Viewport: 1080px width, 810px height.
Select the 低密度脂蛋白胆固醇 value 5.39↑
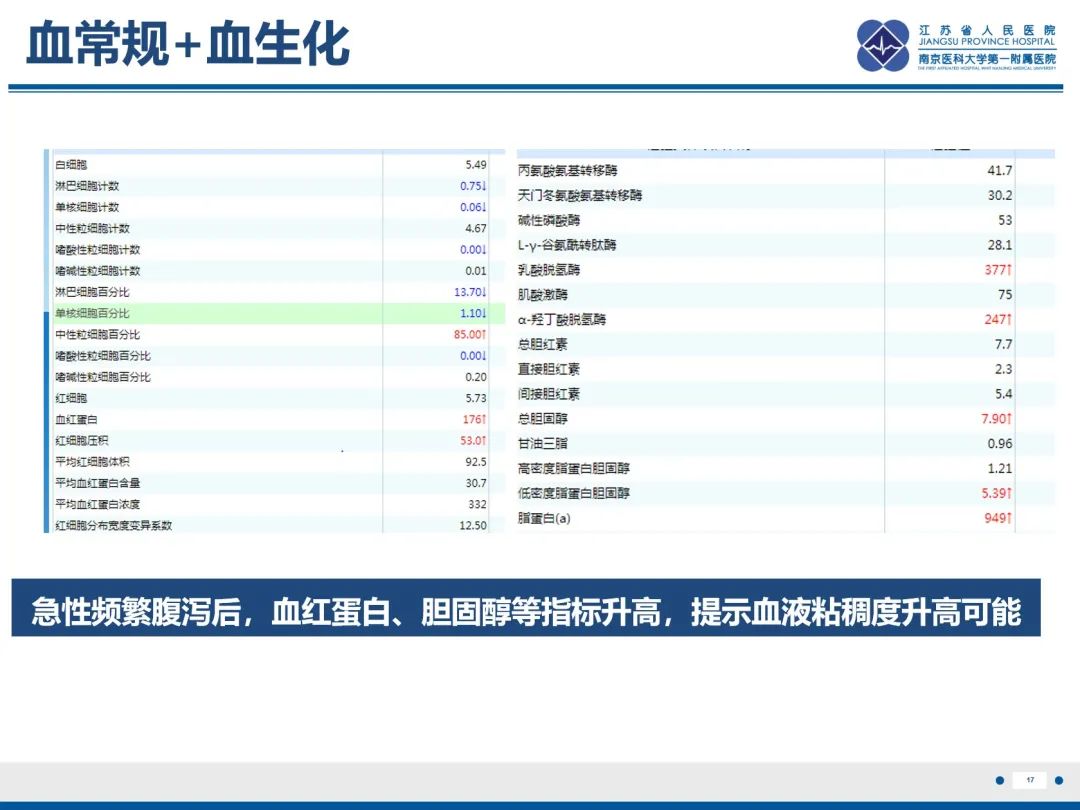(997, 493)
